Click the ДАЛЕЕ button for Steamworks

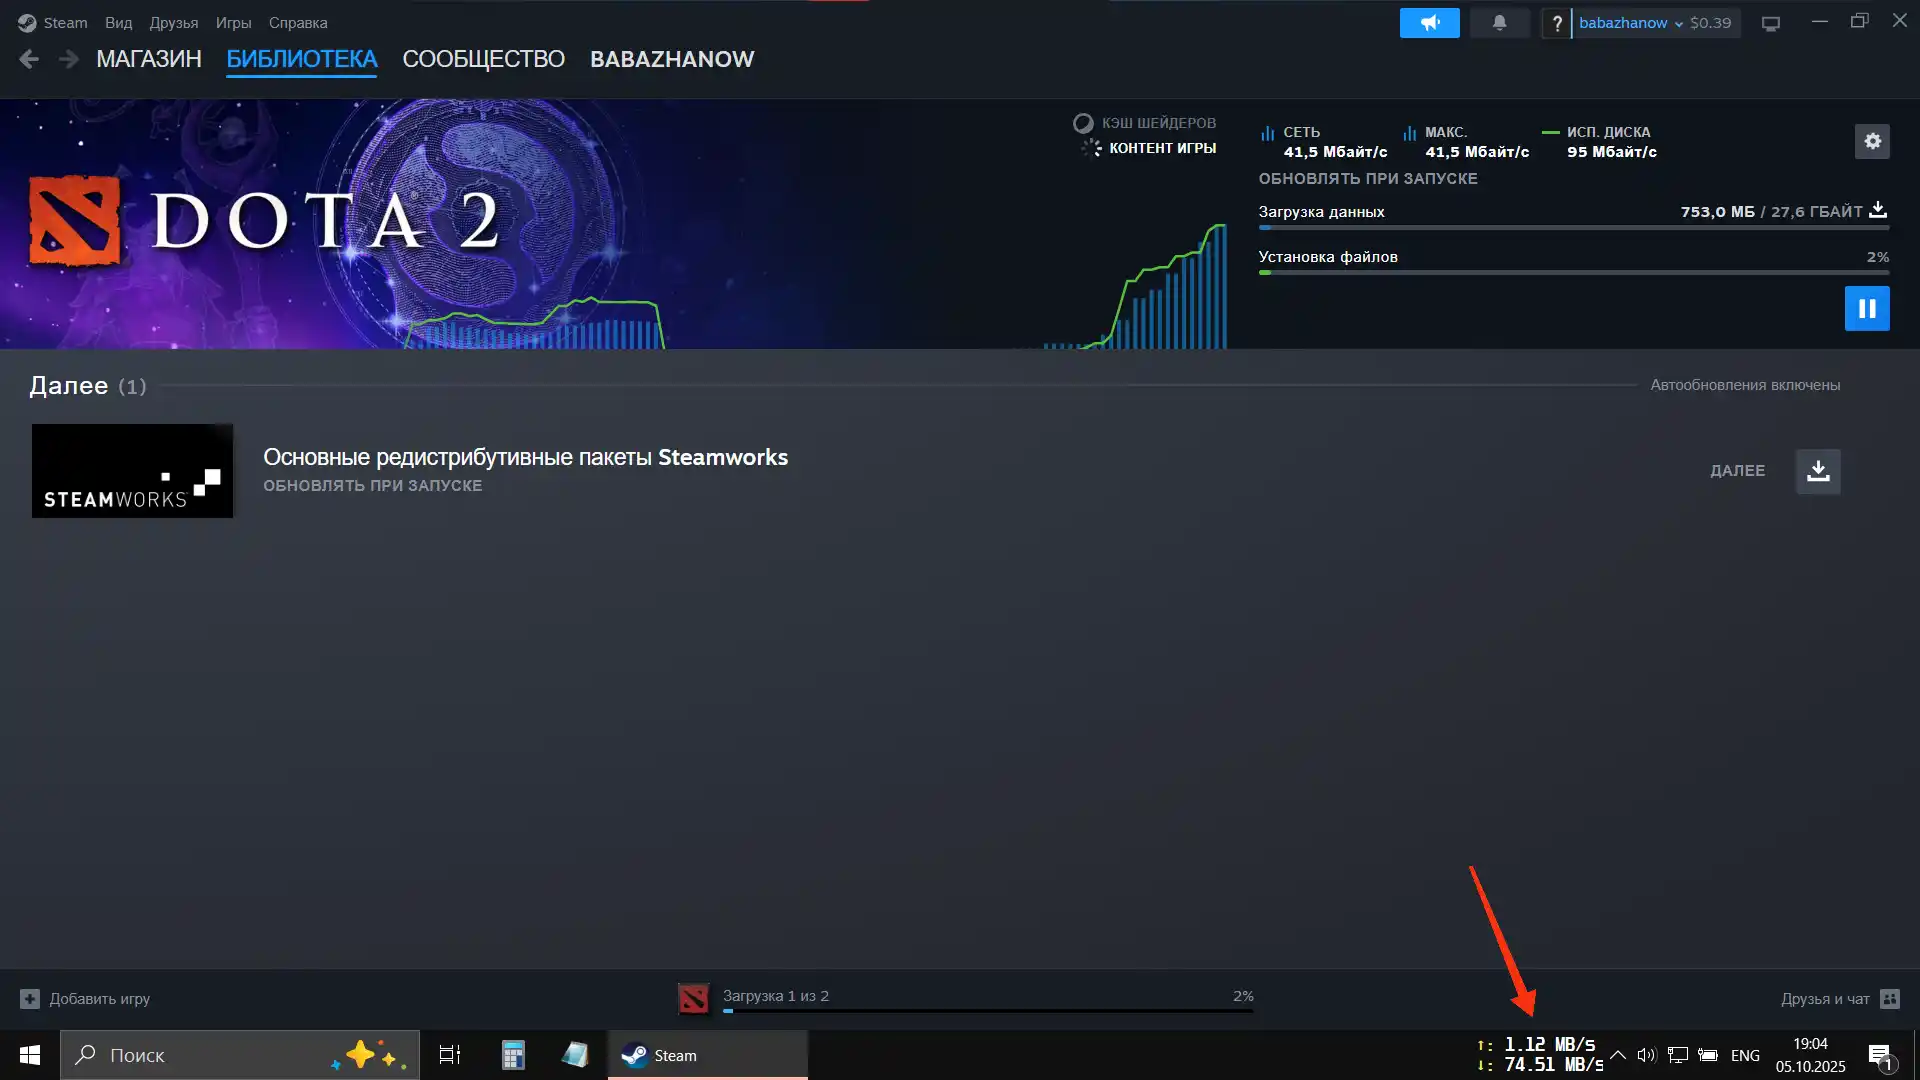point(1737,471)
